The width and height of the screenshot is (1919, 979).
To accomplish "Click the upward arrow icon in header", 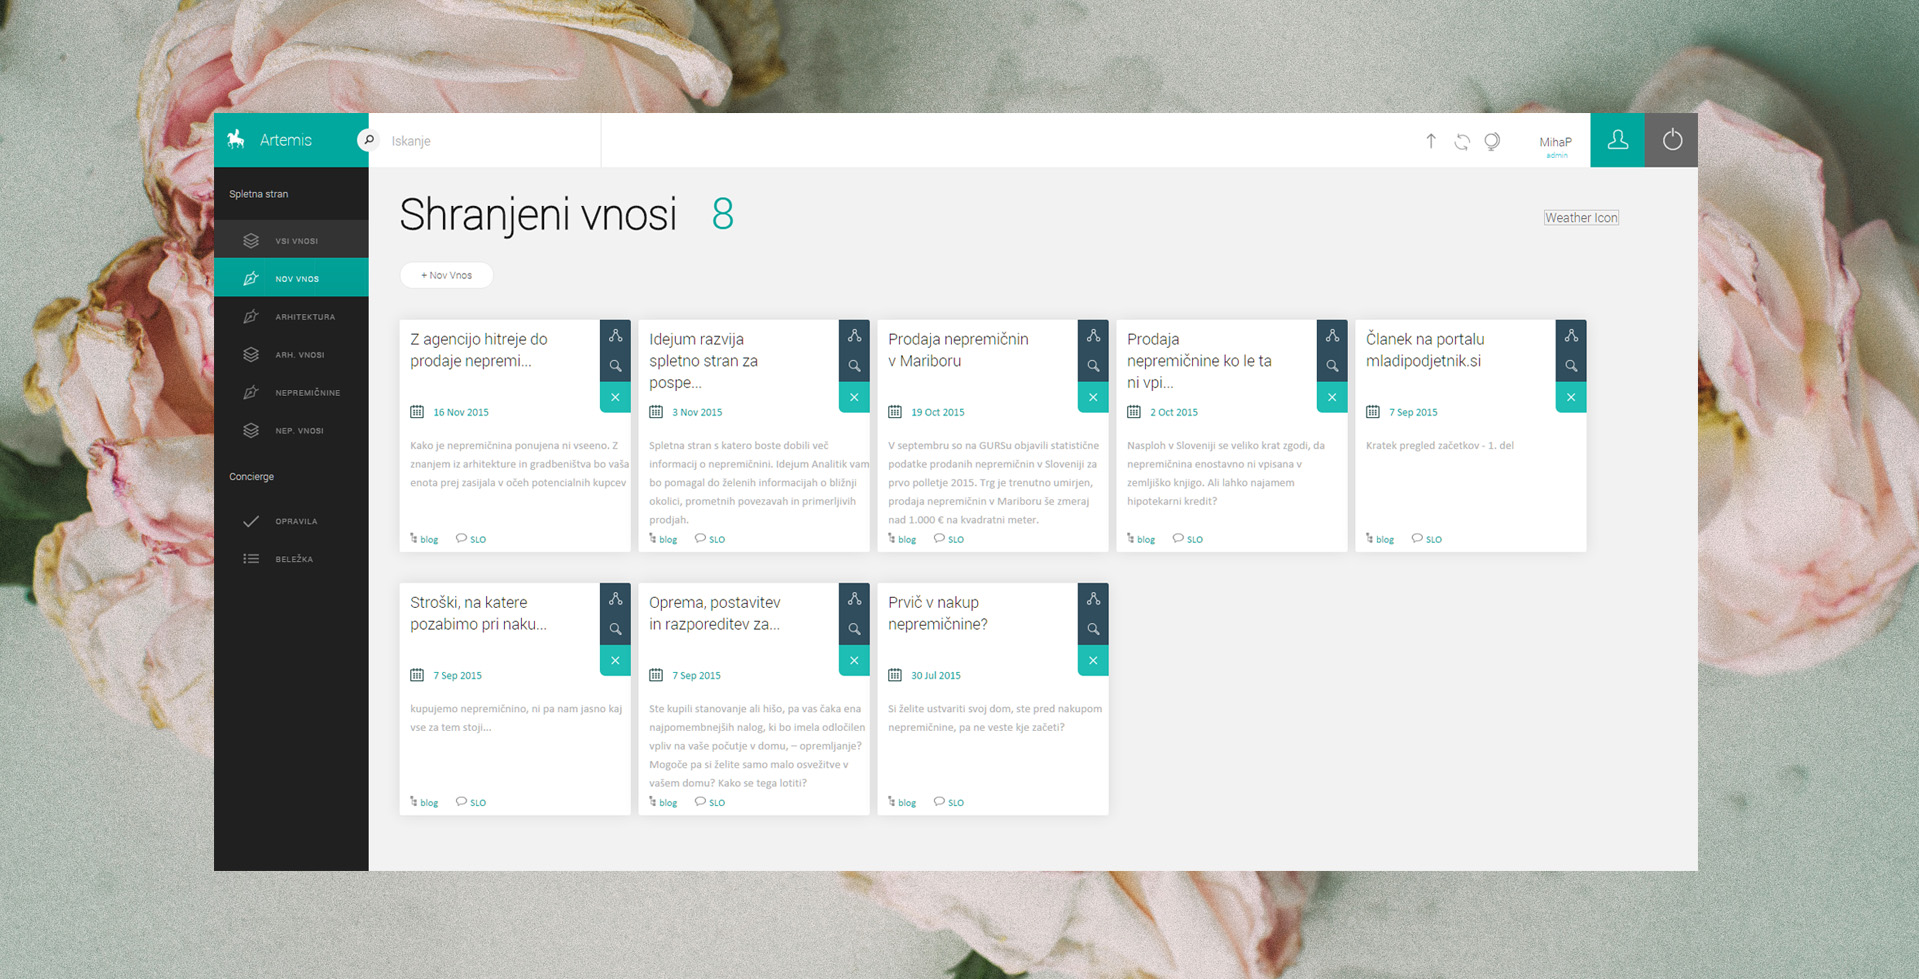I will (1431, 142).
